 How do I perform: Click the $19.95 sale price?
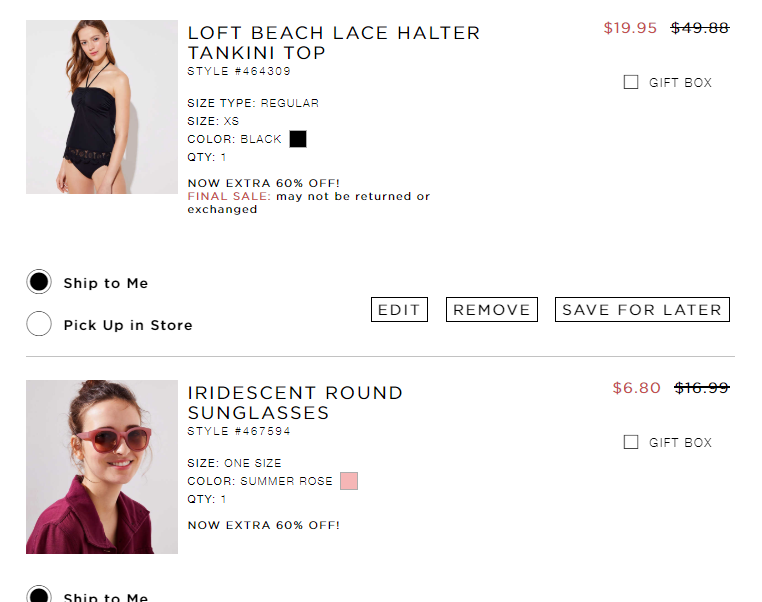630,28
